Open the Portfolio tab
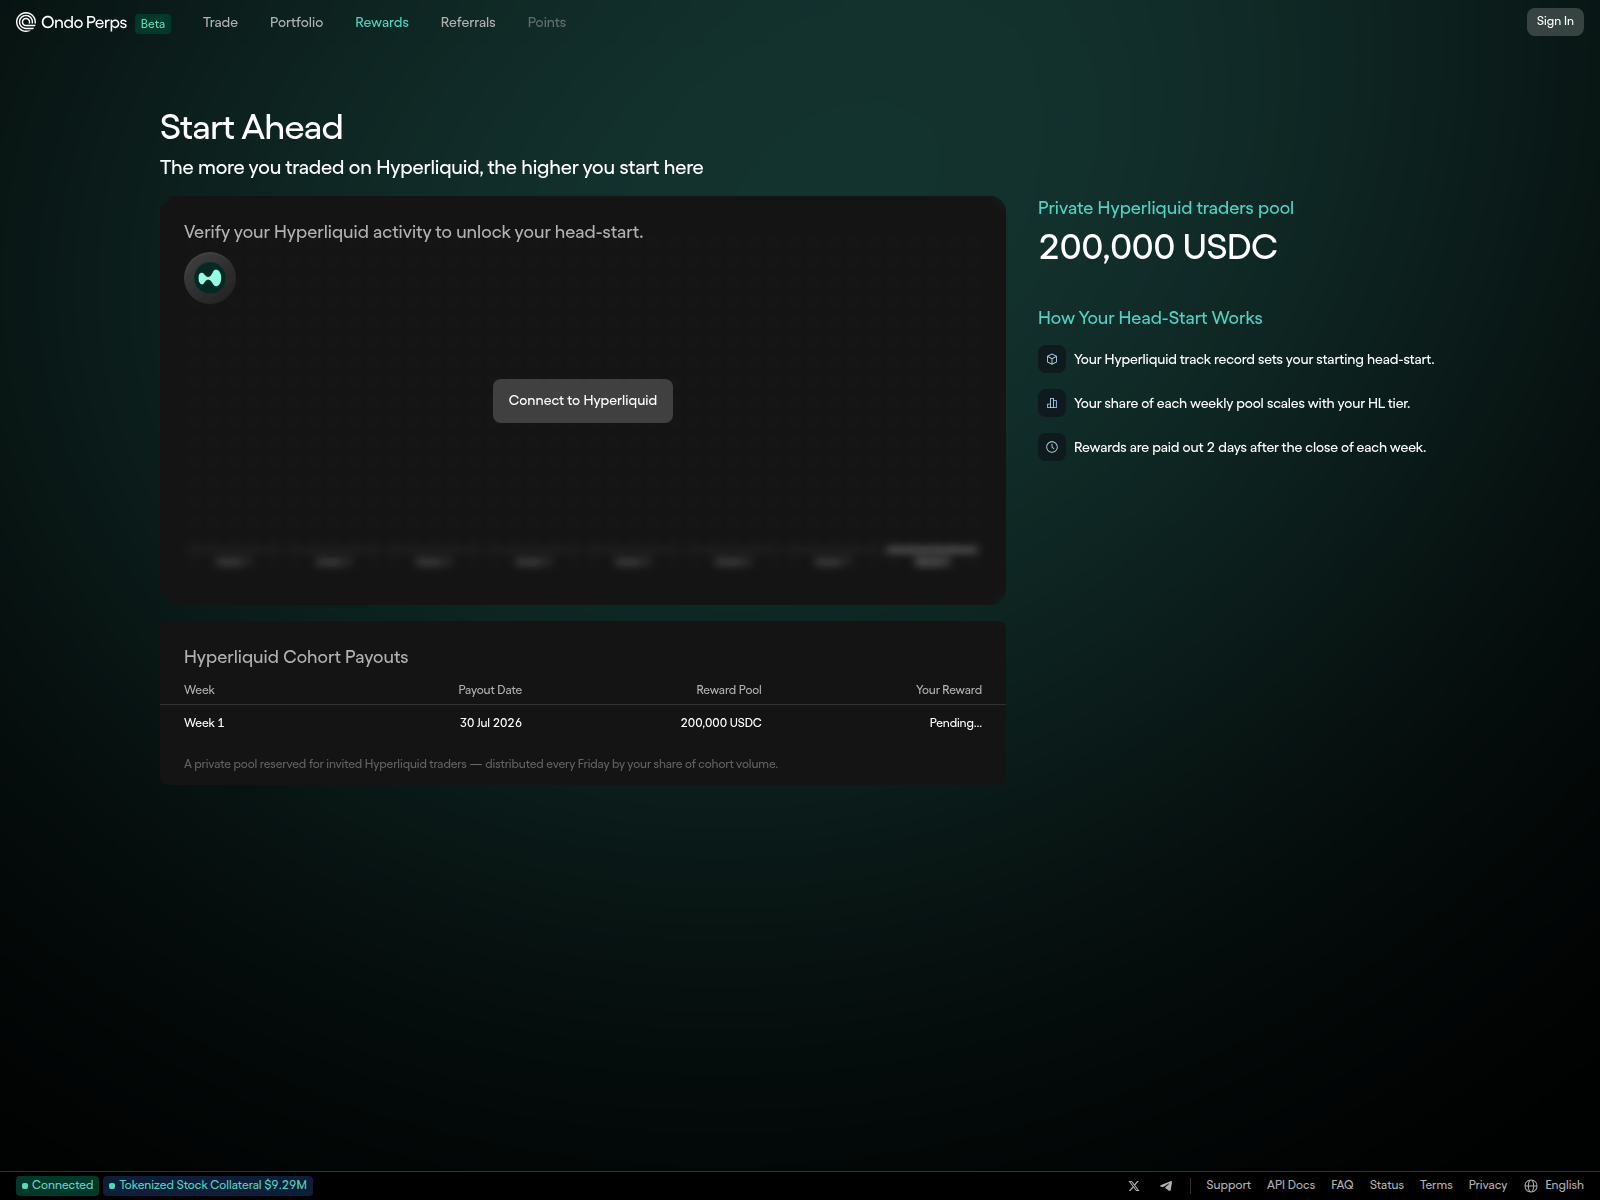 tap(296, 22)
